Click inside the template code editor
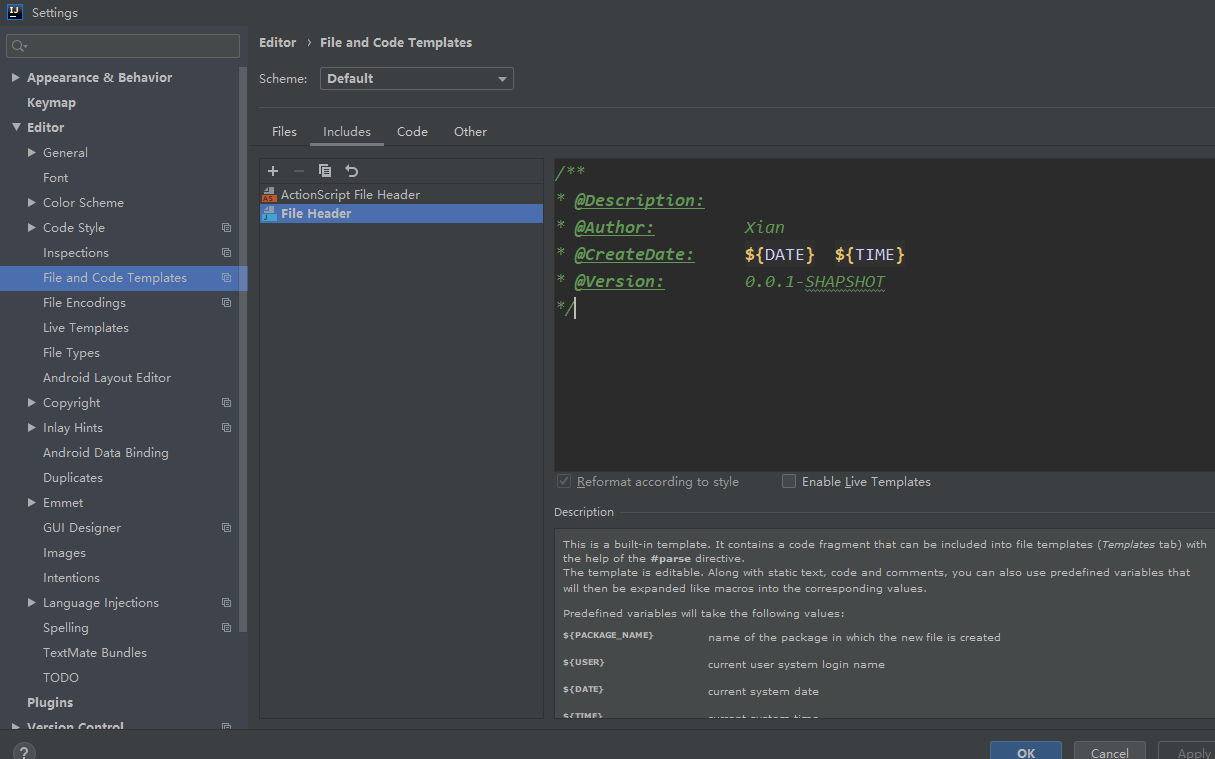Screen dimensions: 1215x759 point(885,315)
